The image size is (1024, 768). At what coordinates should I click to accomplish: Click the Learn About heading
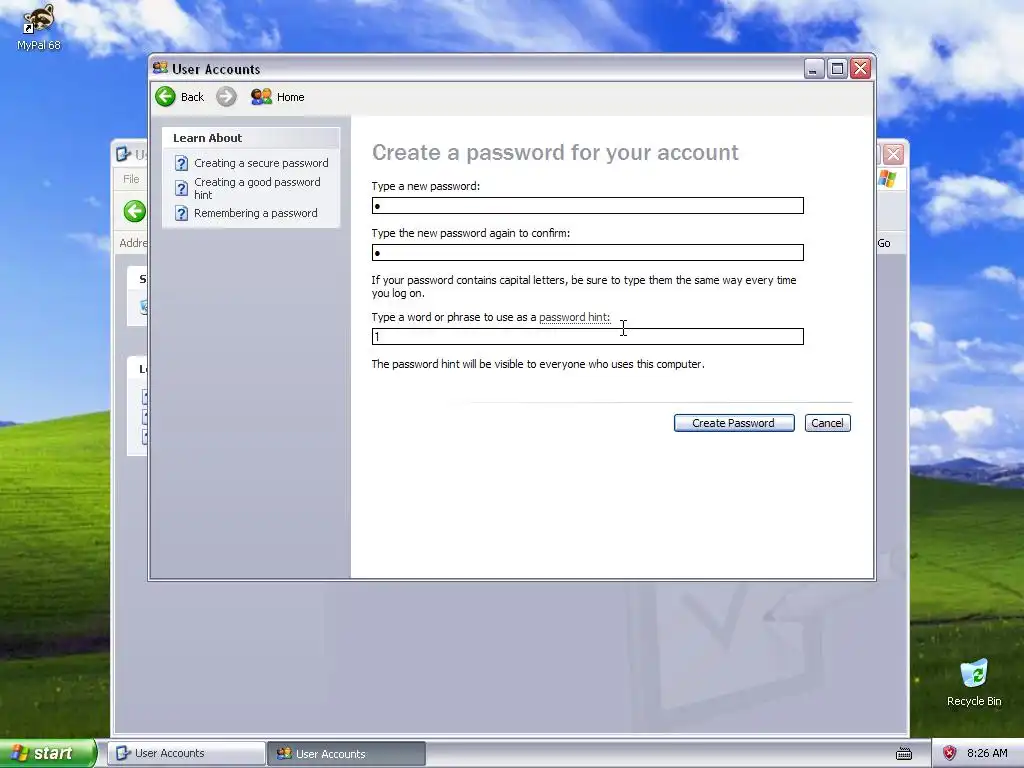click(208, 138)
